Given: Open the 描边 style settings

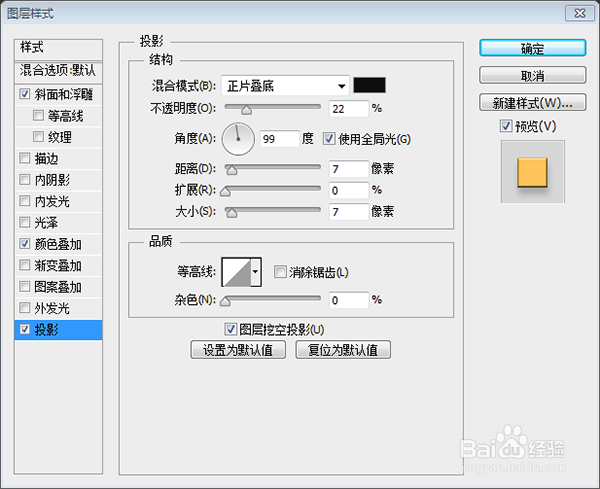Looking at the screenshot, I should [46, 158].
